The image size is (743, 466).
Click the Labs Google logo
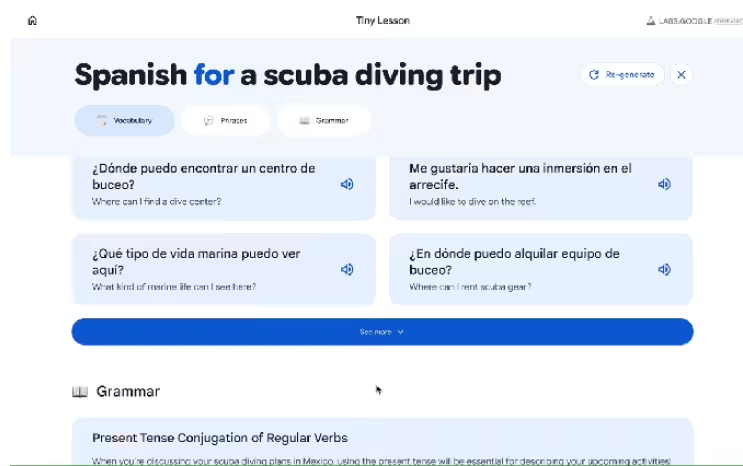click(x=691, y=21)
